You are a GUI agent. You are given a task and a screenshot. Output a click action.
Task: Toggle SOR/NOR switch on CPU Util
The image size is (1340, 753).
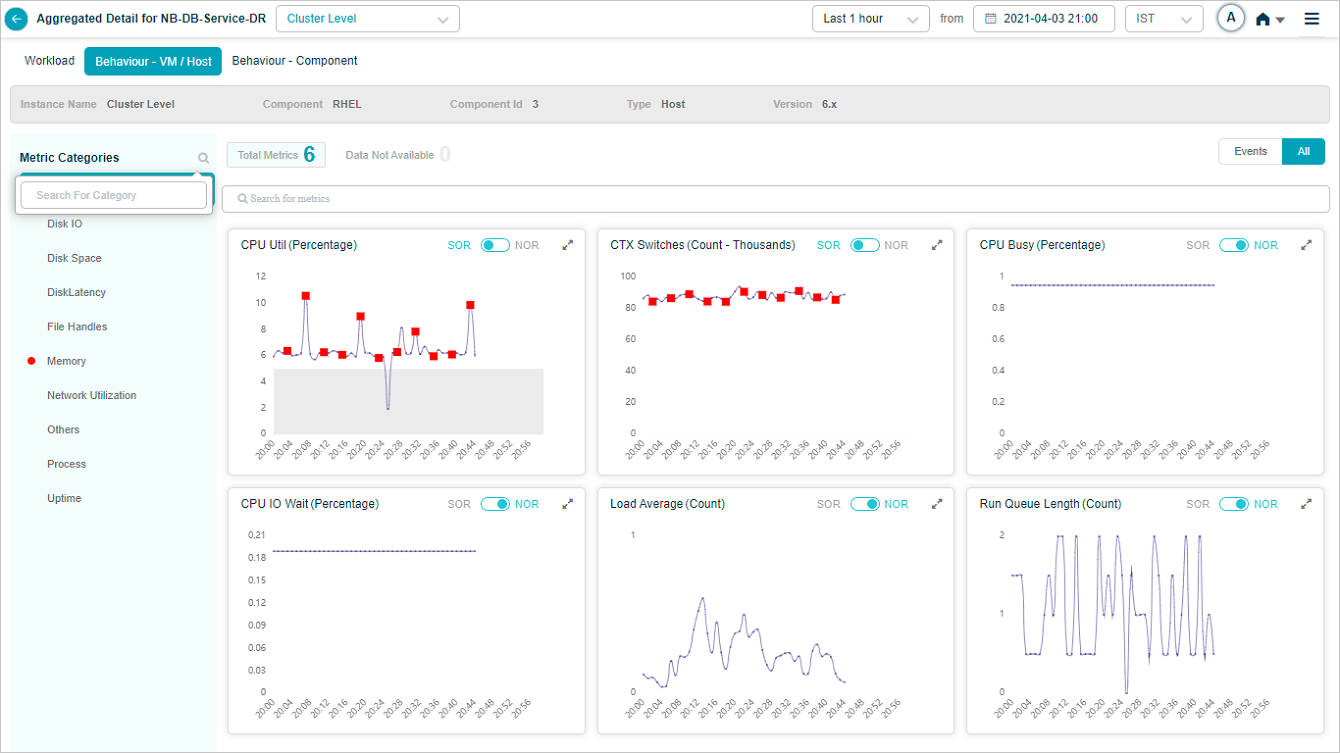[x=495, y=245]
